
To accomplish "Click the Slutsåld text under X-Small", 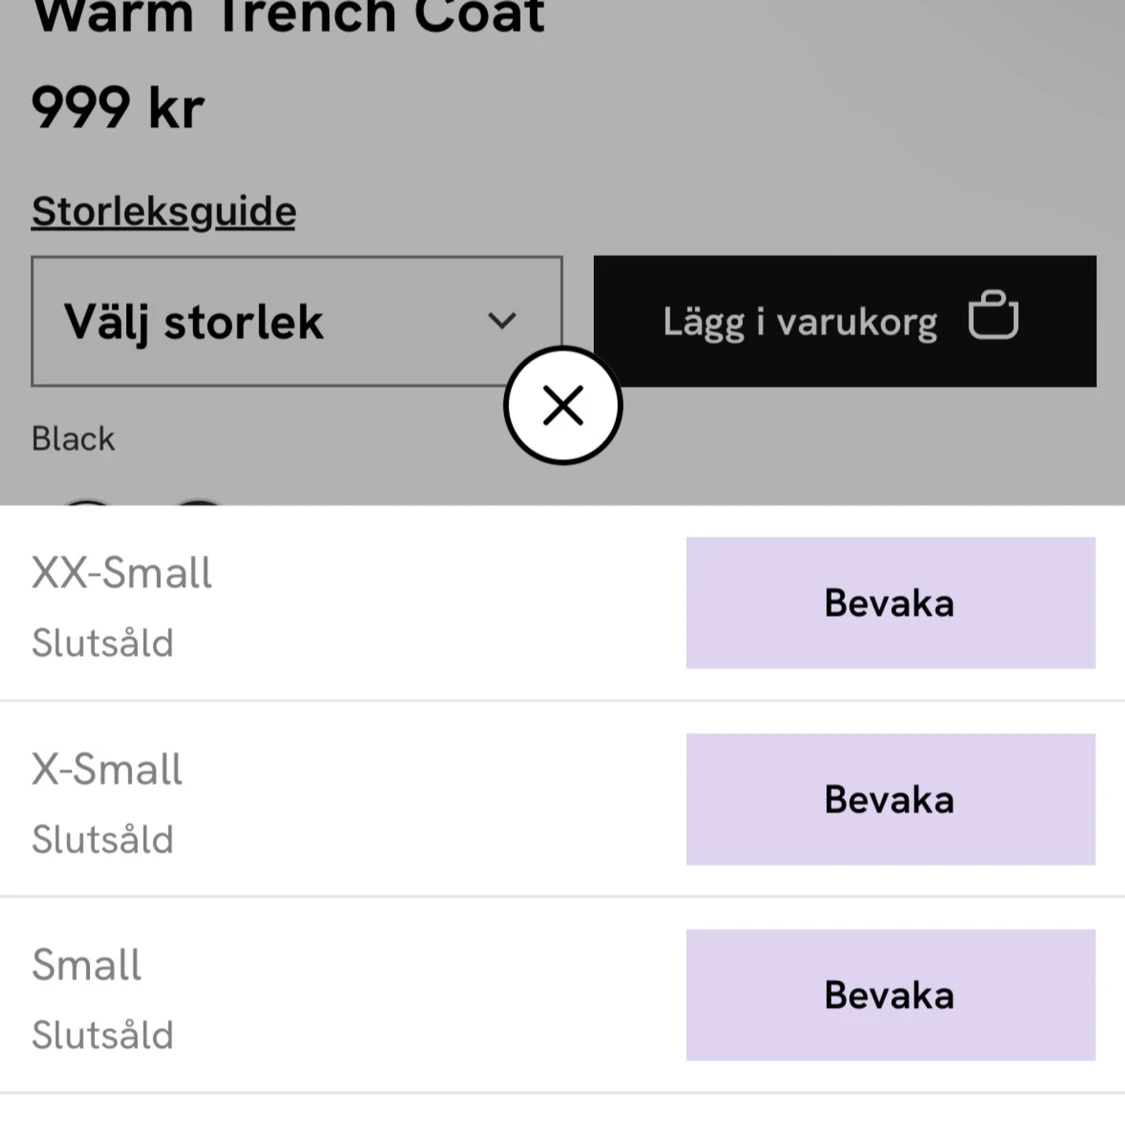I will click(x=103, y=839).
